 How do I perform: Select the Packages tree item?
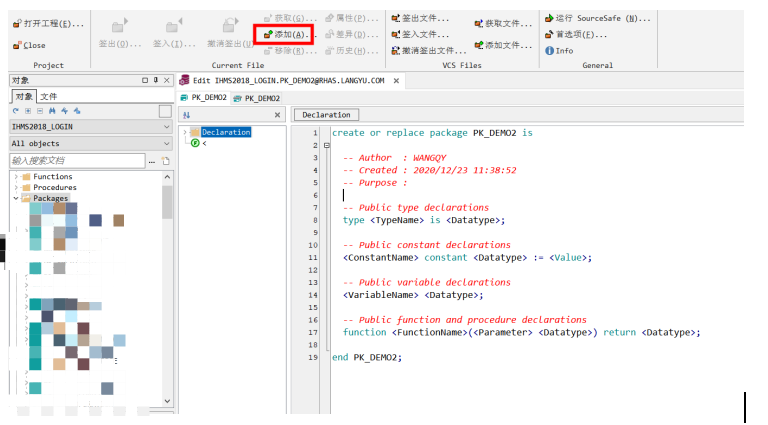(x=50, y=198)
